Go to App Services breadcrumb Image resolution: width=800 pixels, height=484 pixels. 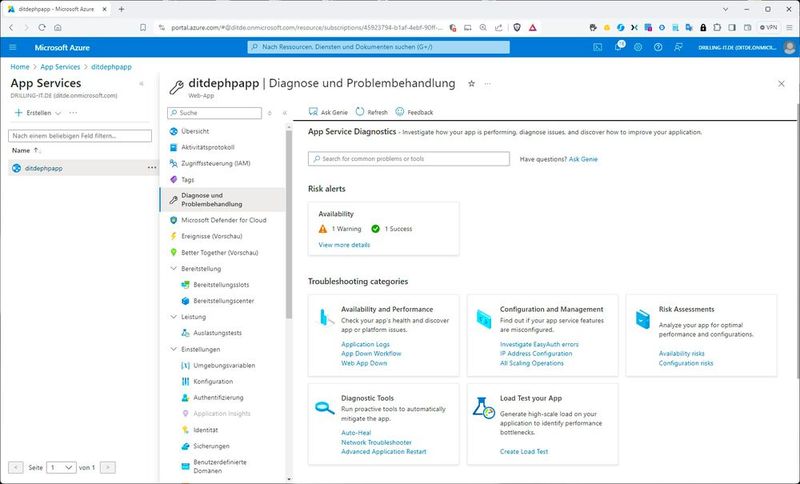pos(60,67)
